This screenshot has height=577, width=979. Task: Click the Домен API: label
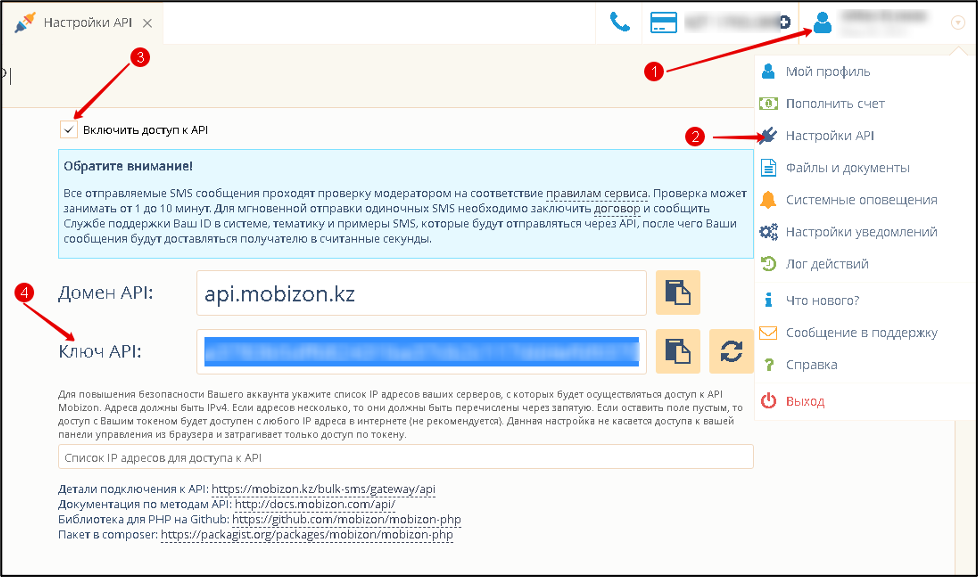(106, 293)
